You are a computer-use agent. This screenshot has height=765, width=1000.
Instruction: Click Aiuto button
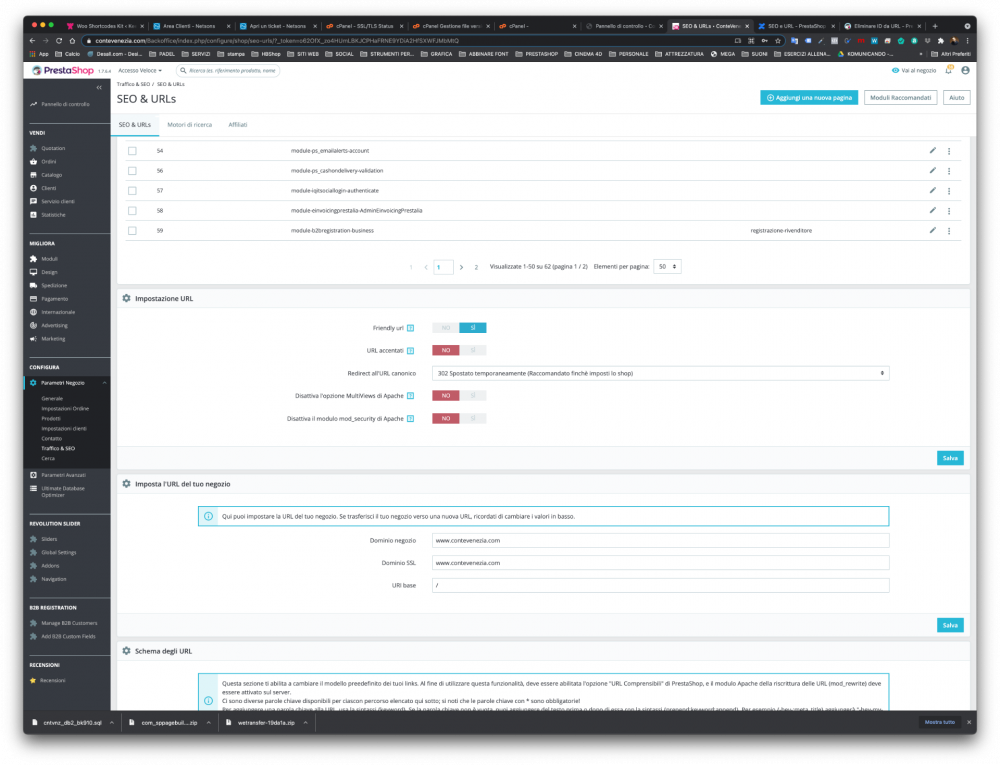point(956,98)
